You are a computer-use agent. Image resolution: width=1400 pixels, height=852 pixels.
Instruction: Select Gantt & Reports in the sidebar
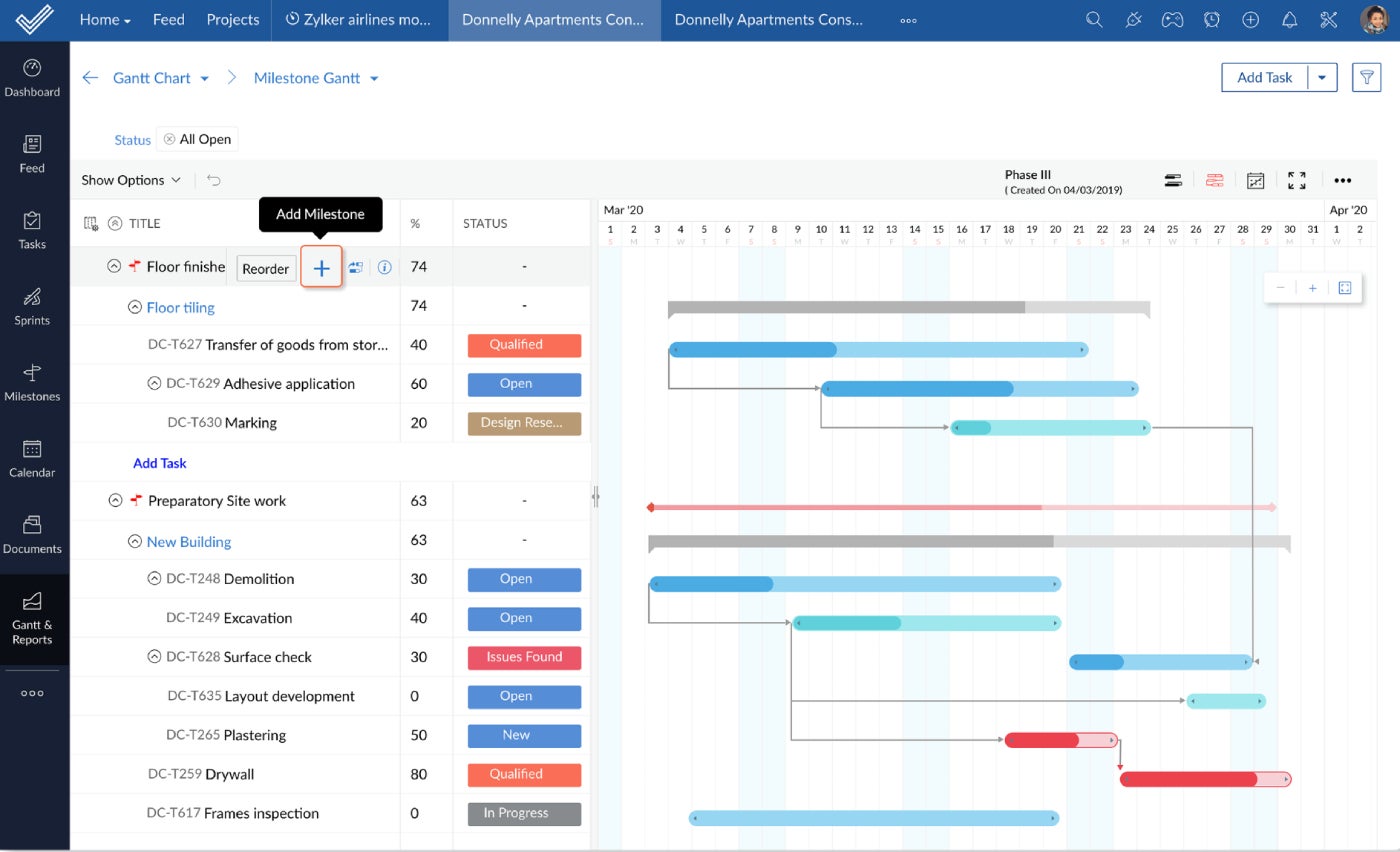[x=32, y=619]
